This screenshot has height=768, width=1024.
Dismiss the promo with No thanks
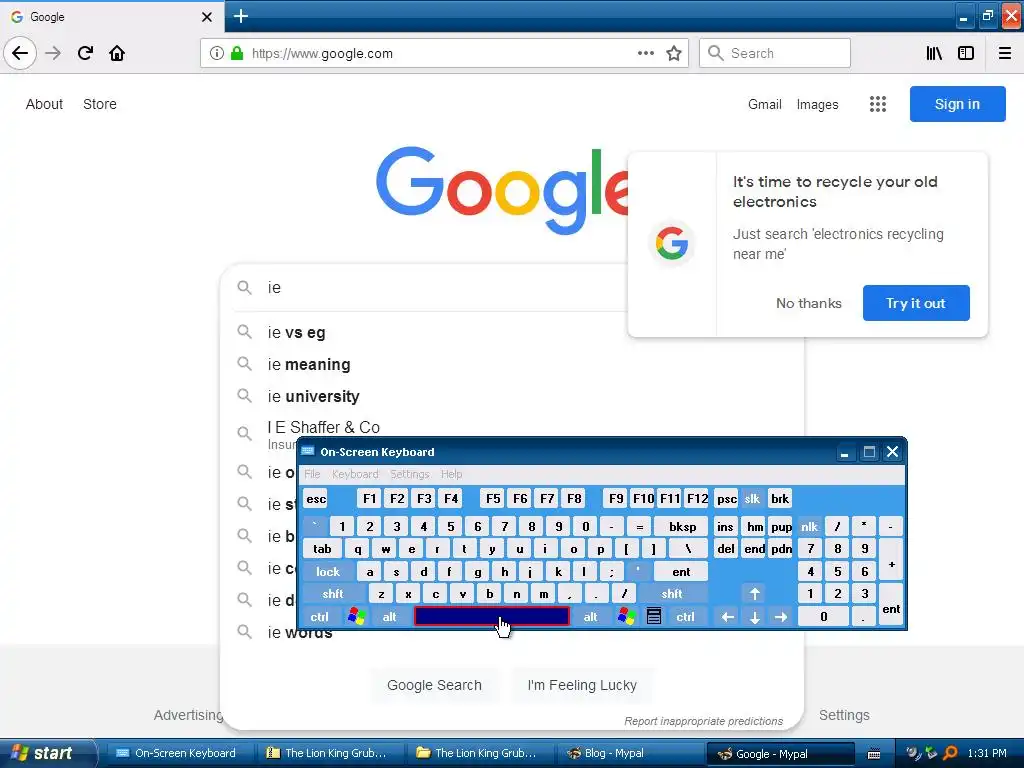tap(808, 303)
